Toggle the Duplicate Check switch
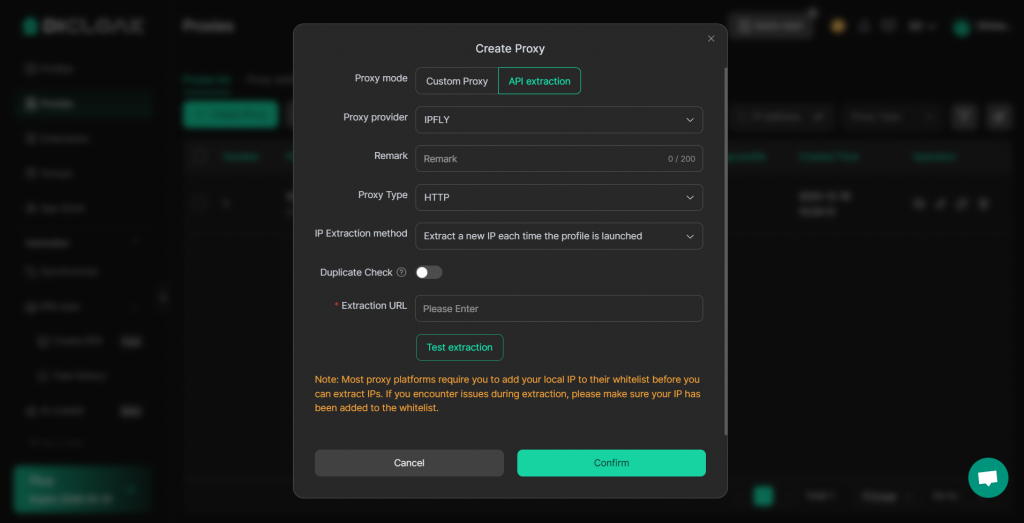This screenshot has height=523, width=1024. (429, 272)
